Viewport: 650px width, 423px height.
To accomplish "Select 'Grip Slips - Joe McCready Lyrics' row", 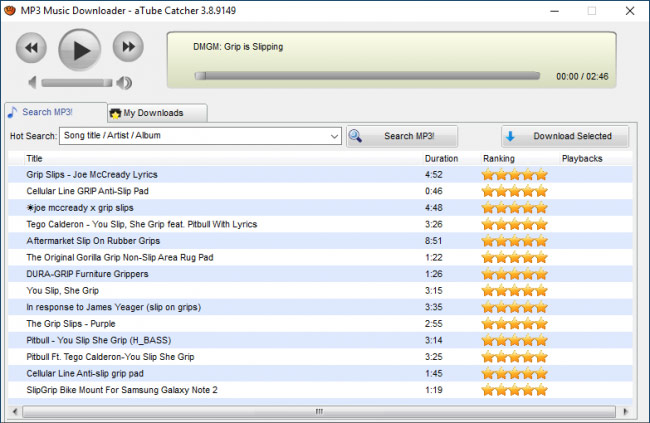I will point(320,175).
